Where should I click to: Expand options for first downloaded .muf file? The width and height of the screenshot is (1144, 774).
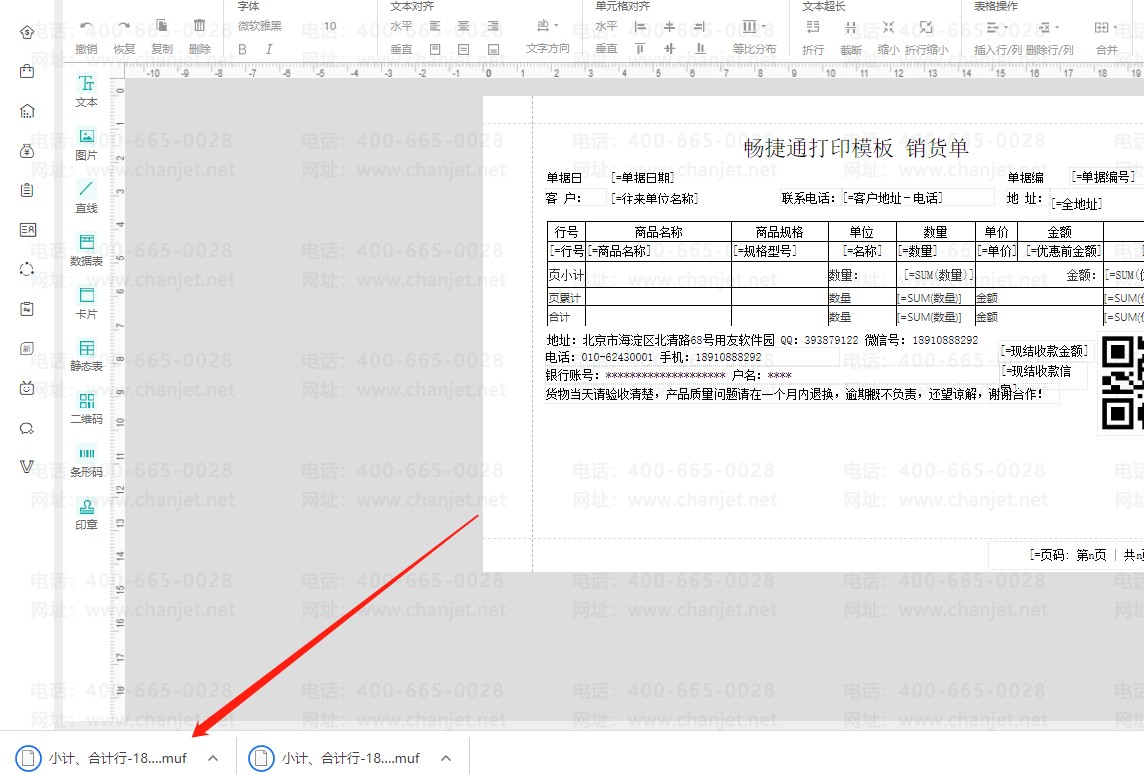213,758
